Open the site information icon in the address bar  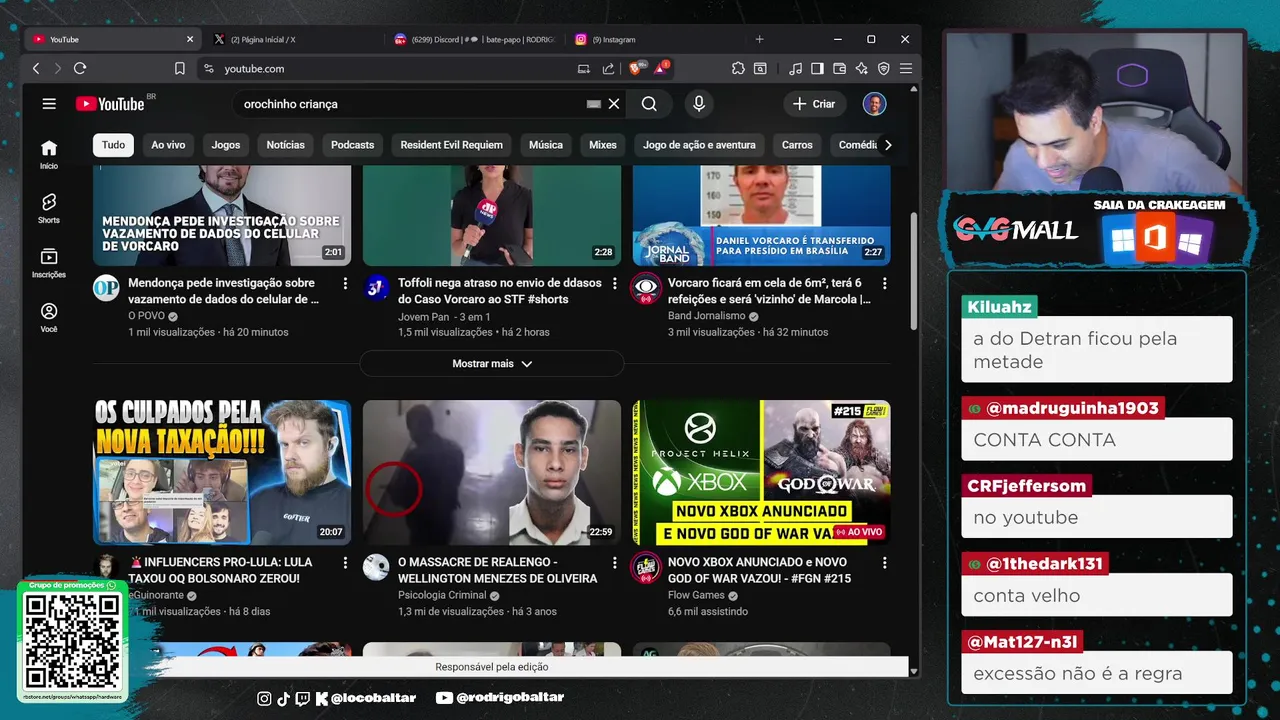click(x=209, y=69)
